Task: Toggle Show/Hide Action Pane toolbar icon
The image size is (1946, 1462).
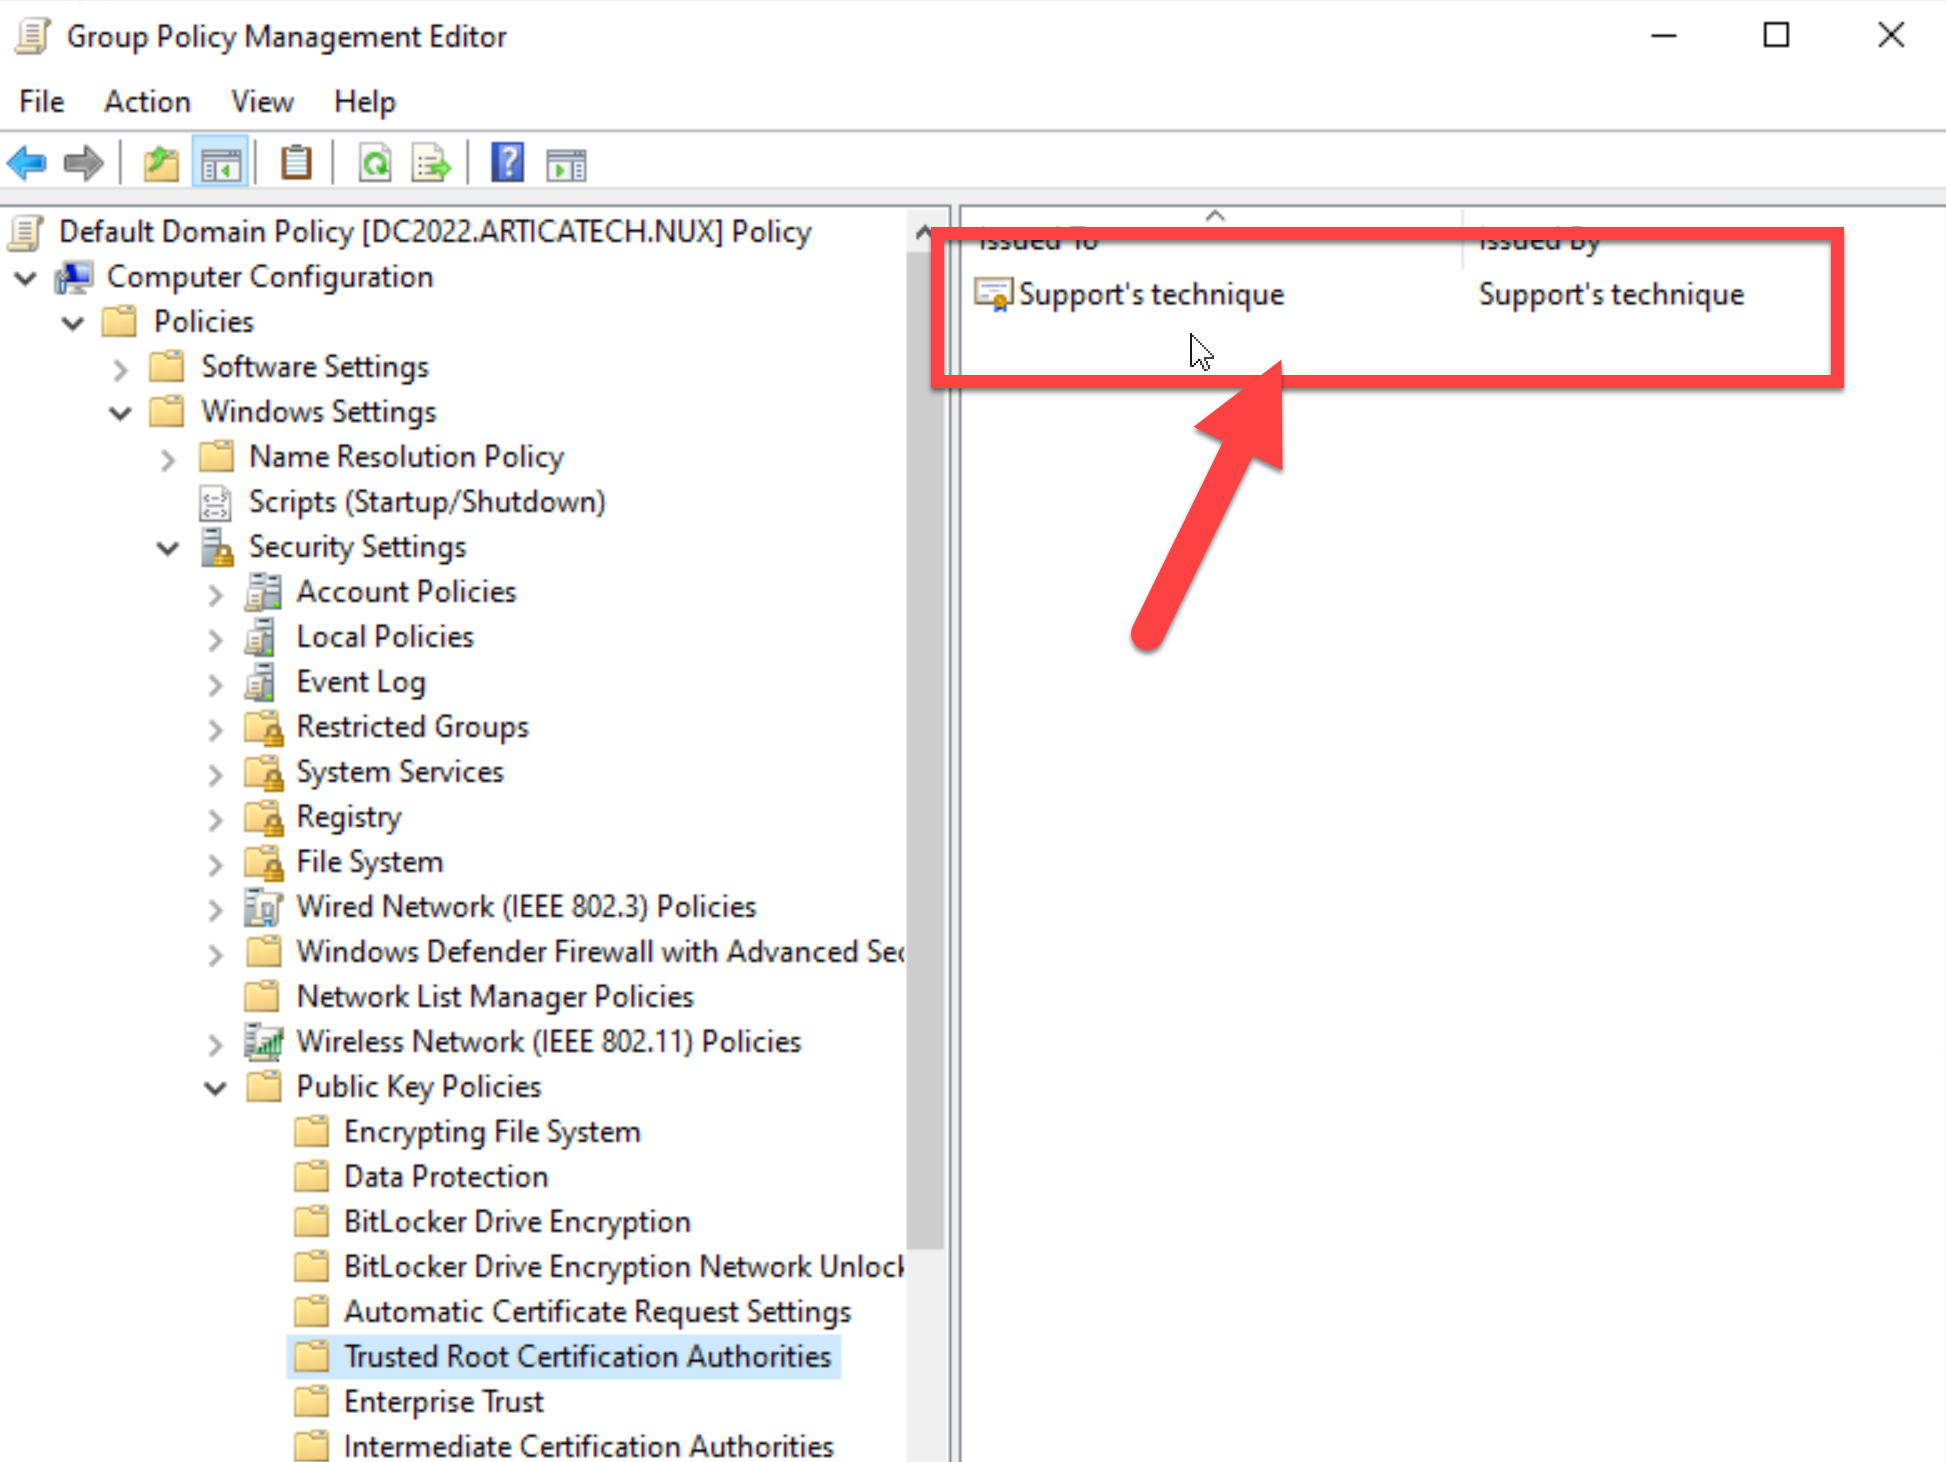Action: point(566,163)
